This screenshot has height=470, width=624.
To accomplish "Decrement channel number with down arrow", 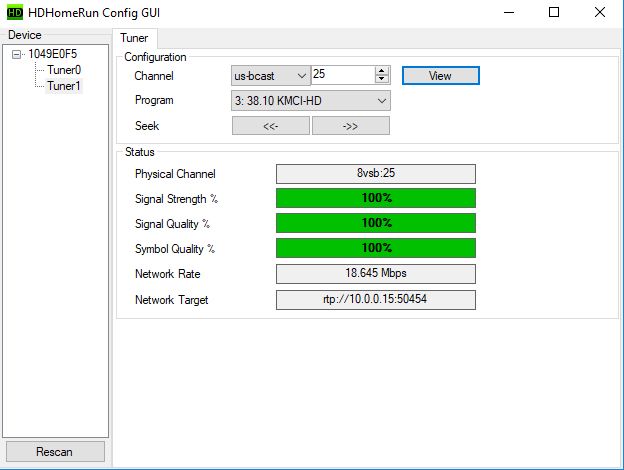I will tap(382, 79).
